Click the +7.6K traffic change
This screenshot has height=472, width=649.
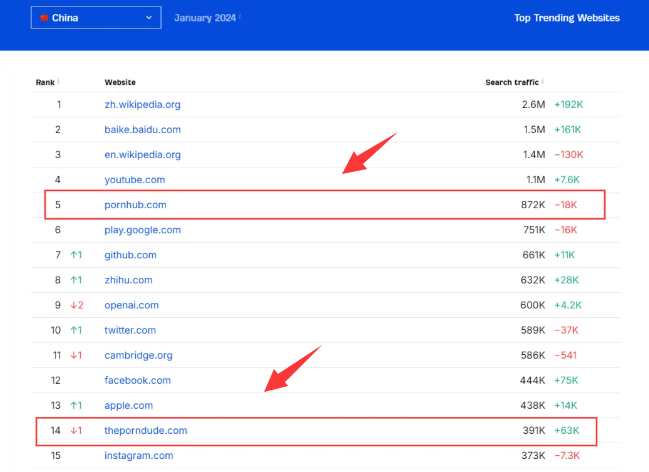coord(567,180)
